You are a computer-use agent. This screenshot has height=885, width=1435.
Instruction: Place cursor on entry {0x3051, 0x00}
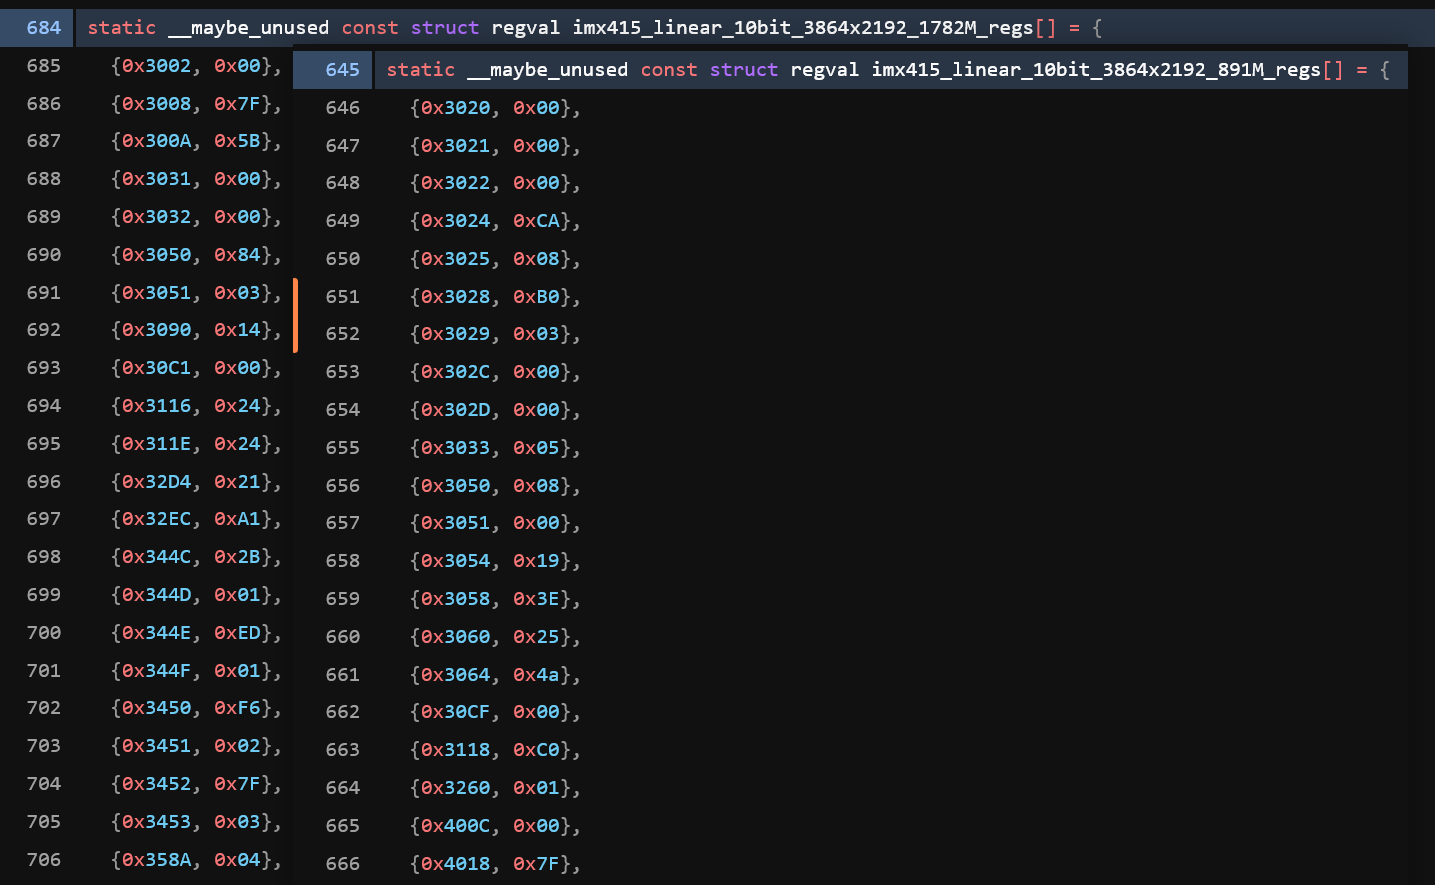coord(495,523)
